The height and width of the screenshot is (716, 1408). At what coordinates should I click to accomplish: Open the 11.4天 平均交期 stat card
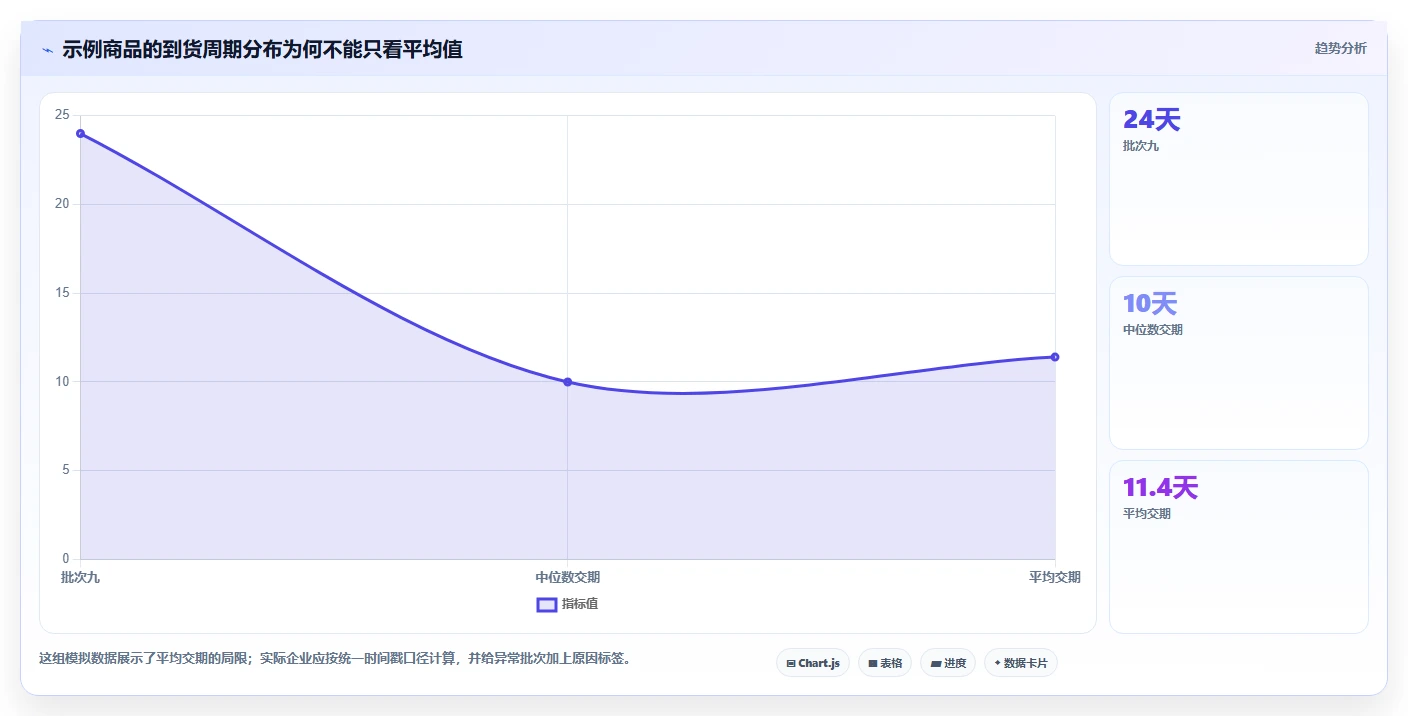1238,547
